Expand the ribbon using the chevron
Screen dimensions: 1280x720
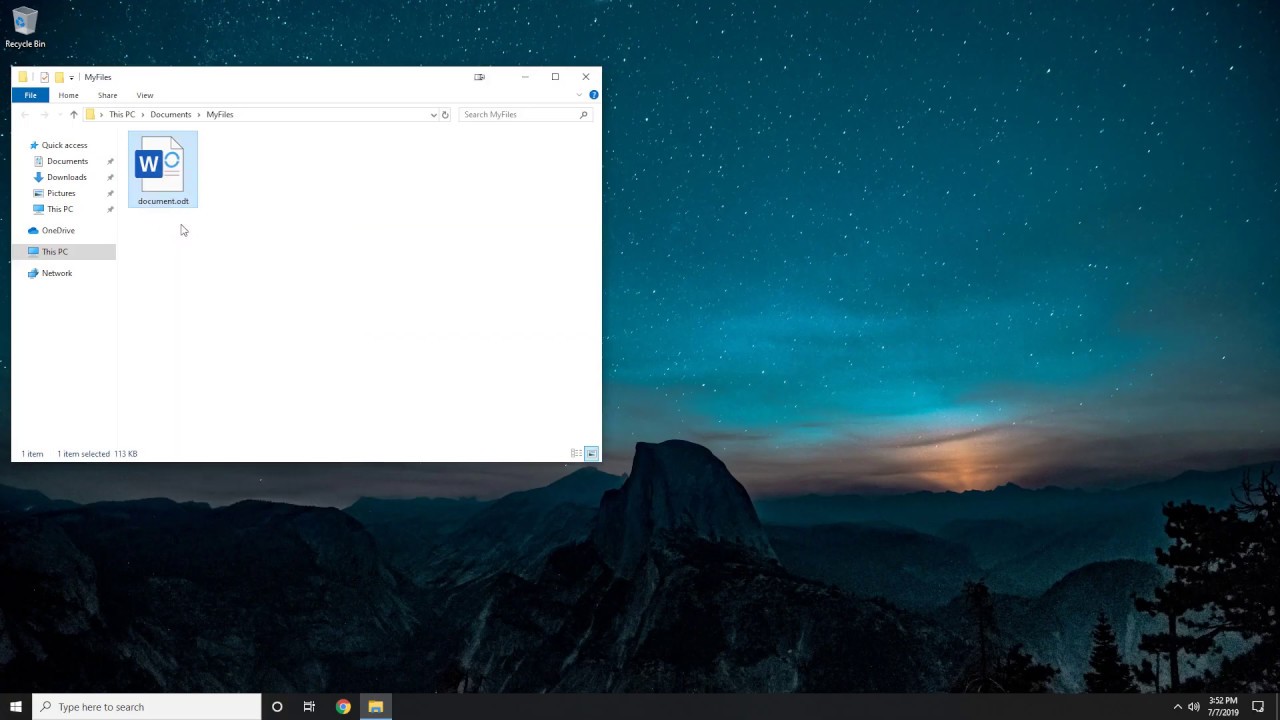578,95
